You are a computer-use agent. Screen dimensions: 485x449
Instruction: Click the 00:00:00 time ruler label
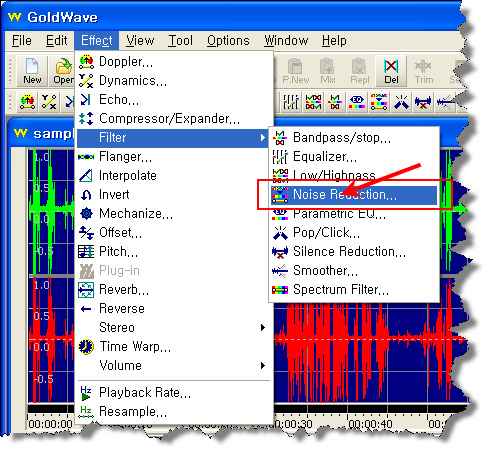tap(51, 424)
